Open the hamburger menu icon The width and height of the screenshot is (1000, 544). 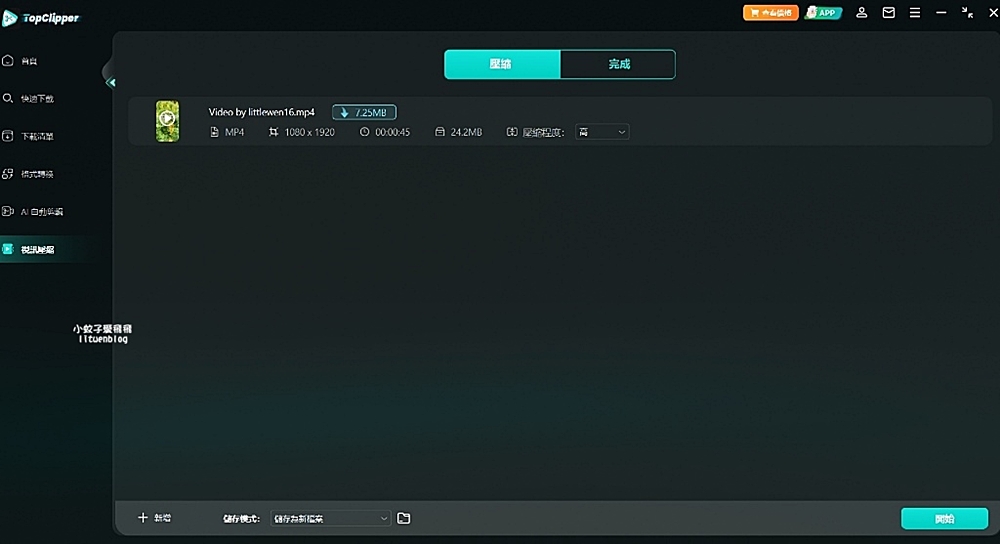click(x=915, y=13)
